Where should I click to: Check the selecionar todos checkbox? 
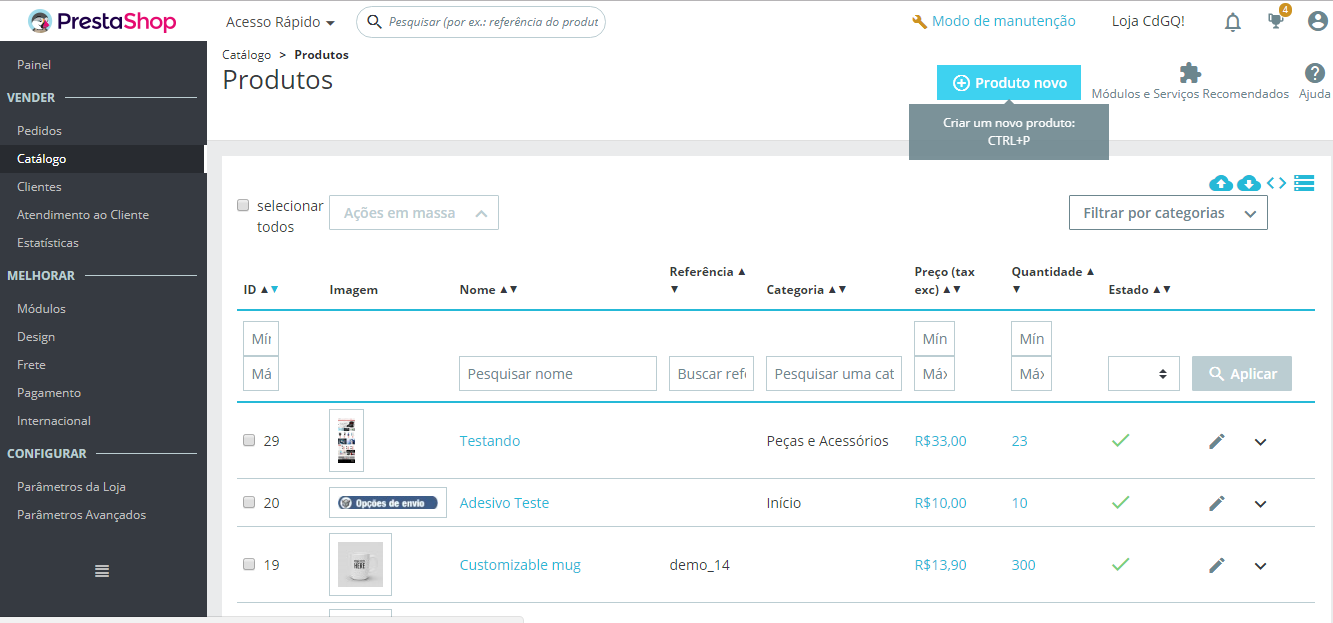pos(243,205)
